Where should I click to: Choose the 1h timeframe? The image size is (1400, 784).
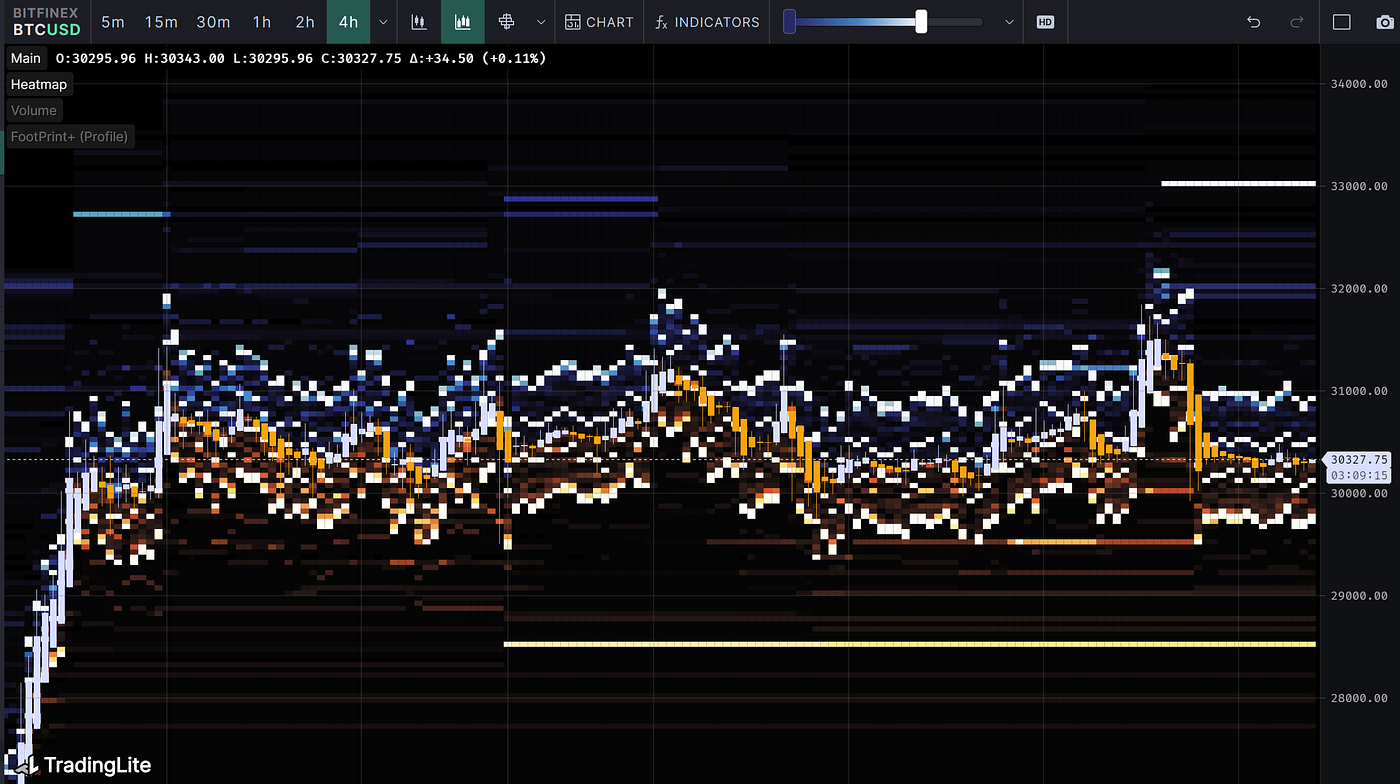[262, 21]
